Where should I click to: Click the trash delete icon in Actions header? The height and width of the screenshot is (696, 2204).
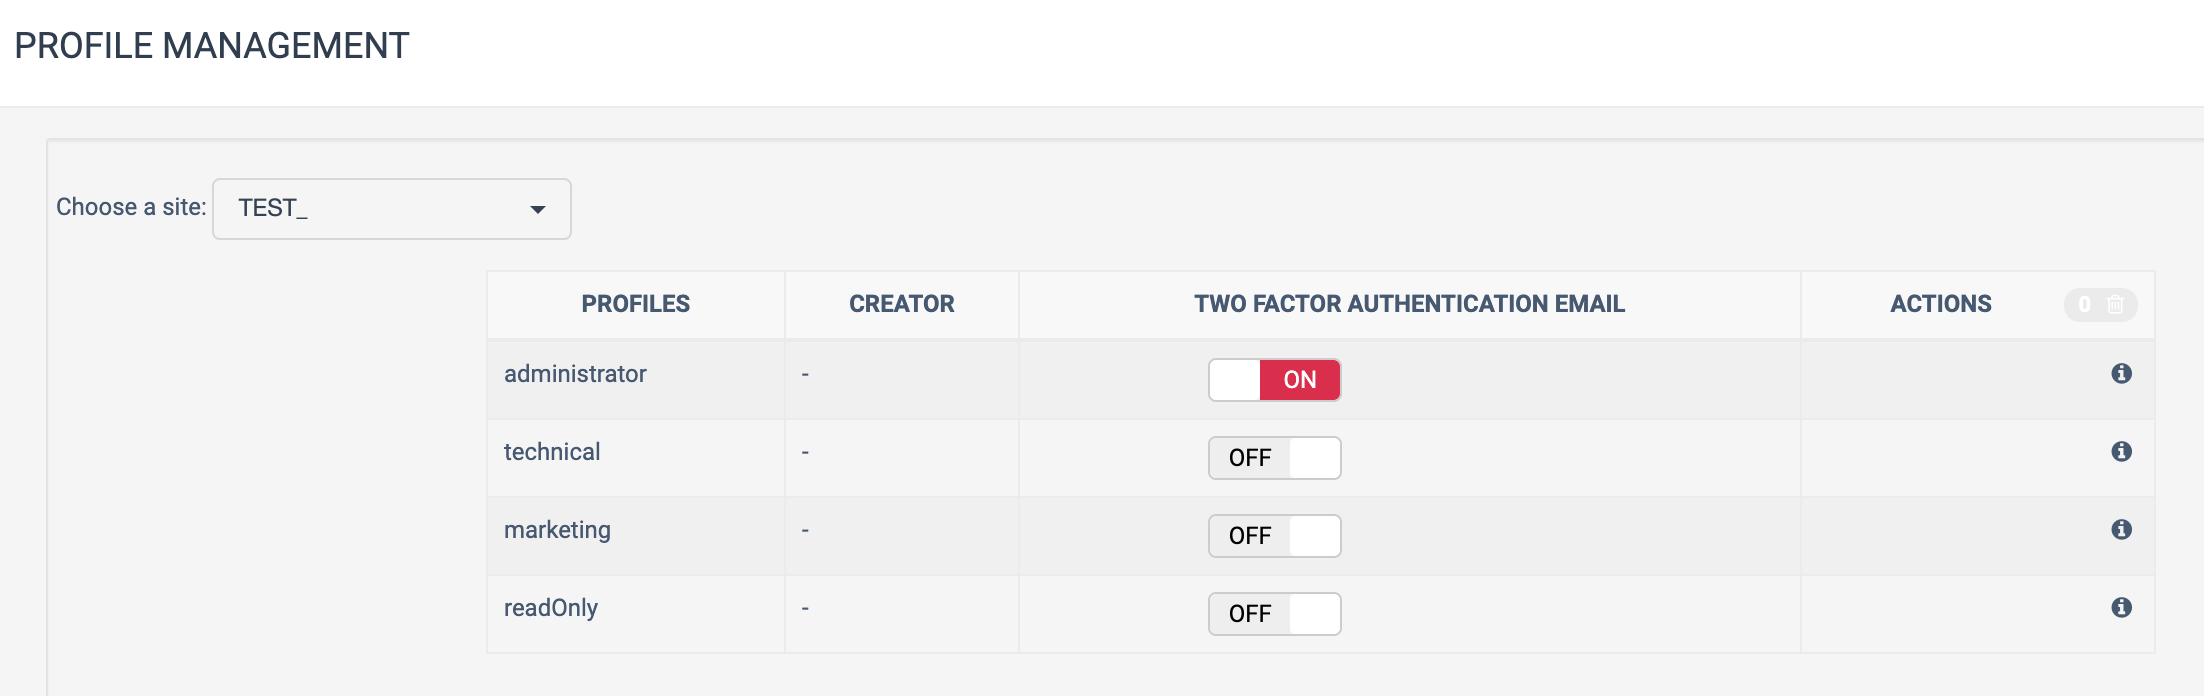pyautogui.click(x=2115, y=304)
